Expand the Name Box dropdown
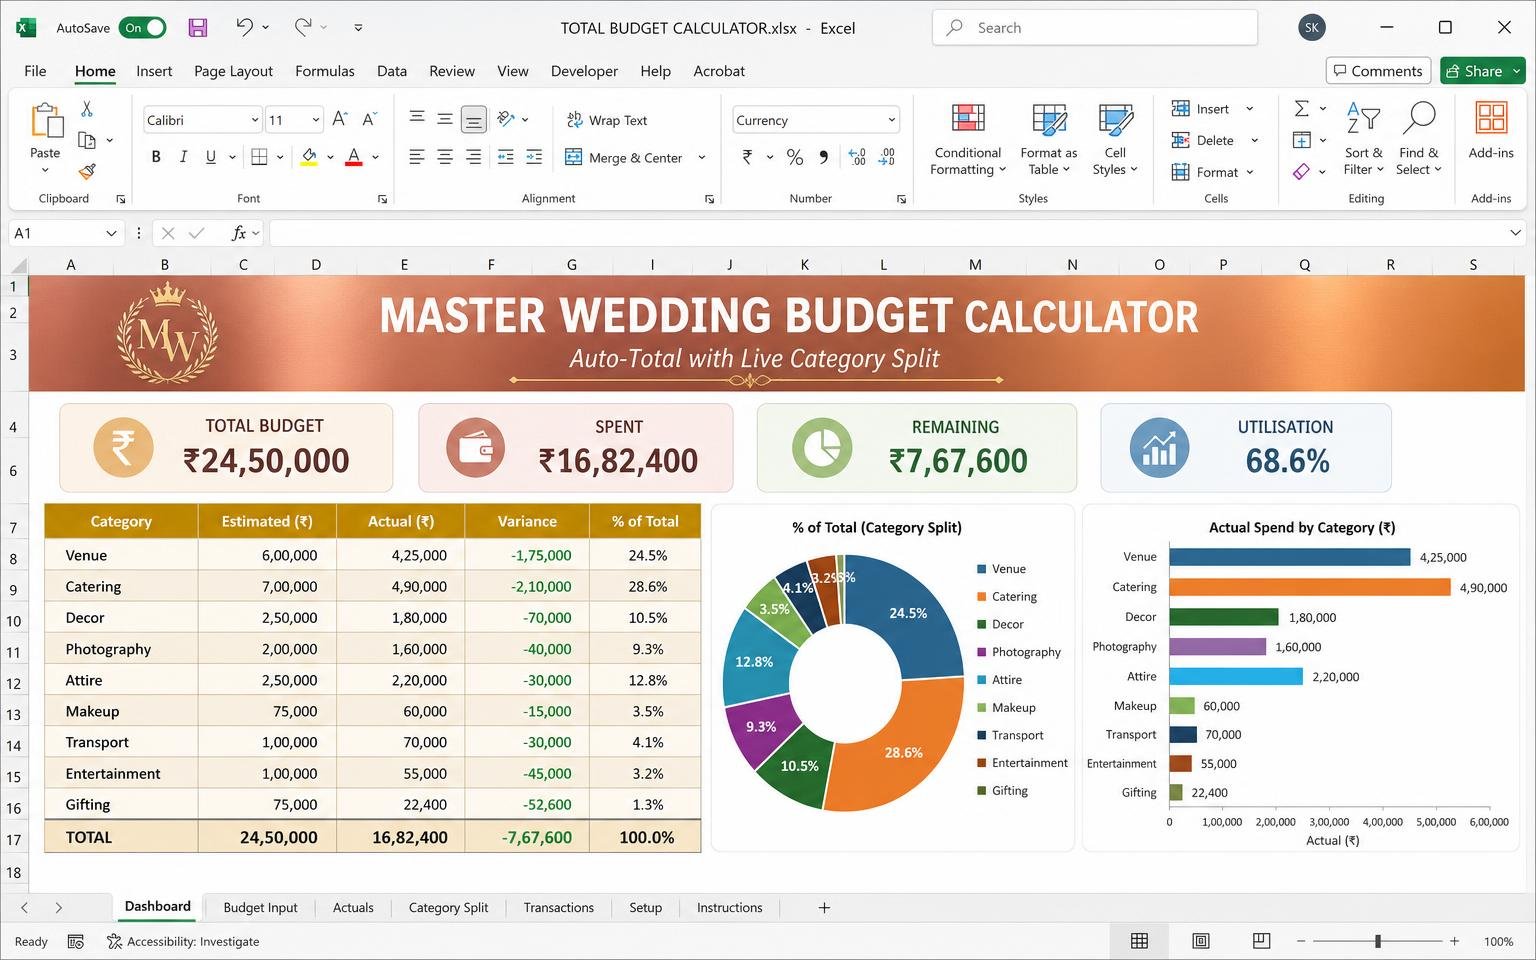 pos(111,233)
